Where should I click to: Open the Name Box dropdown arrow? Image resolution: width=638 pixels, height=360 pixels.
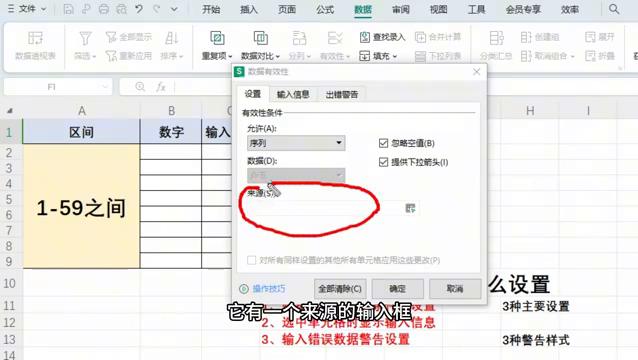coord(105,87)
